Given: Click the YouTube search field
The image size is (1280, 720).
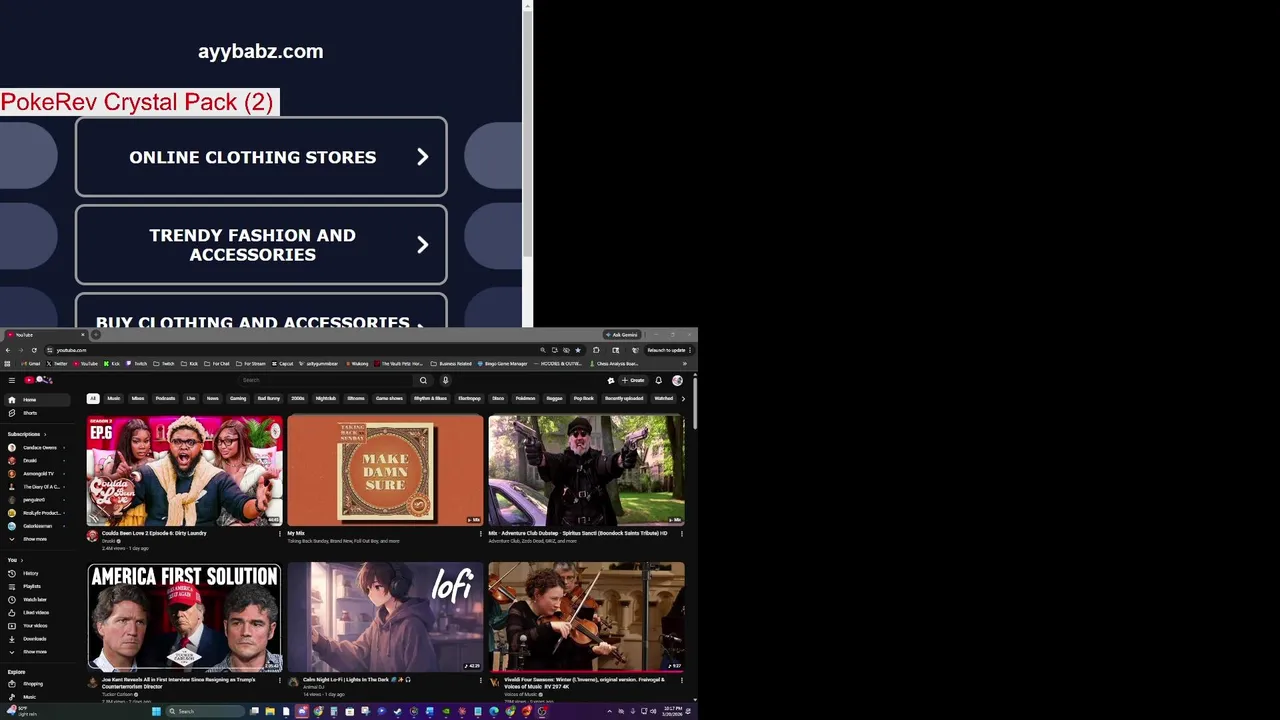Looking at the screenshot, I should coord(326,380).
